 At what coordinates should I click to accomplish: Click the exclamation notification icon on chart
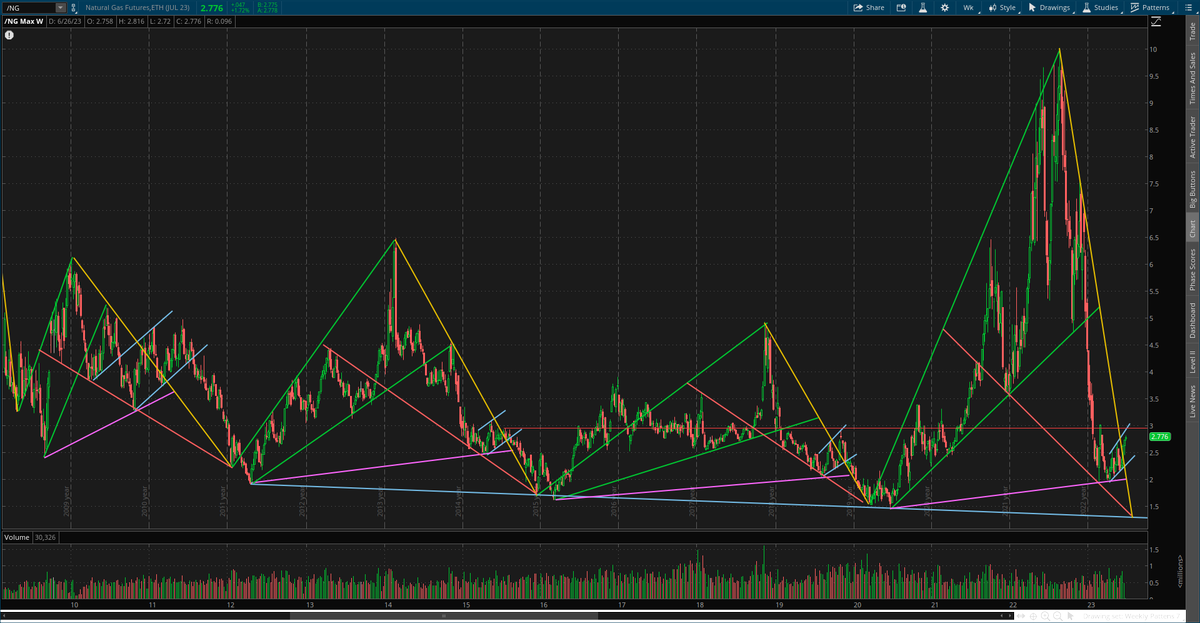coord(9,35)
